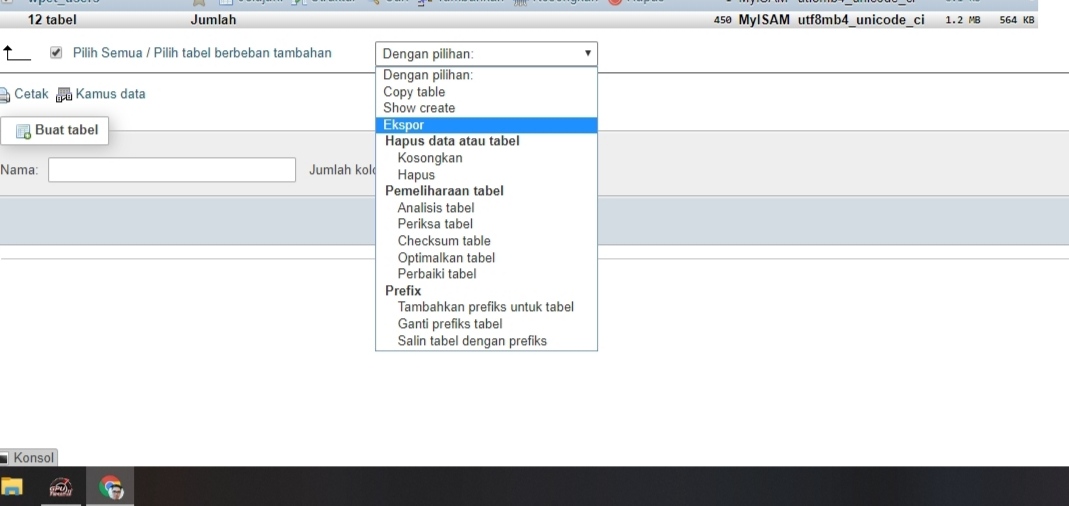The image size is (1069, 506).
Task: Pick Show create from the list
Action: point(419,108)
